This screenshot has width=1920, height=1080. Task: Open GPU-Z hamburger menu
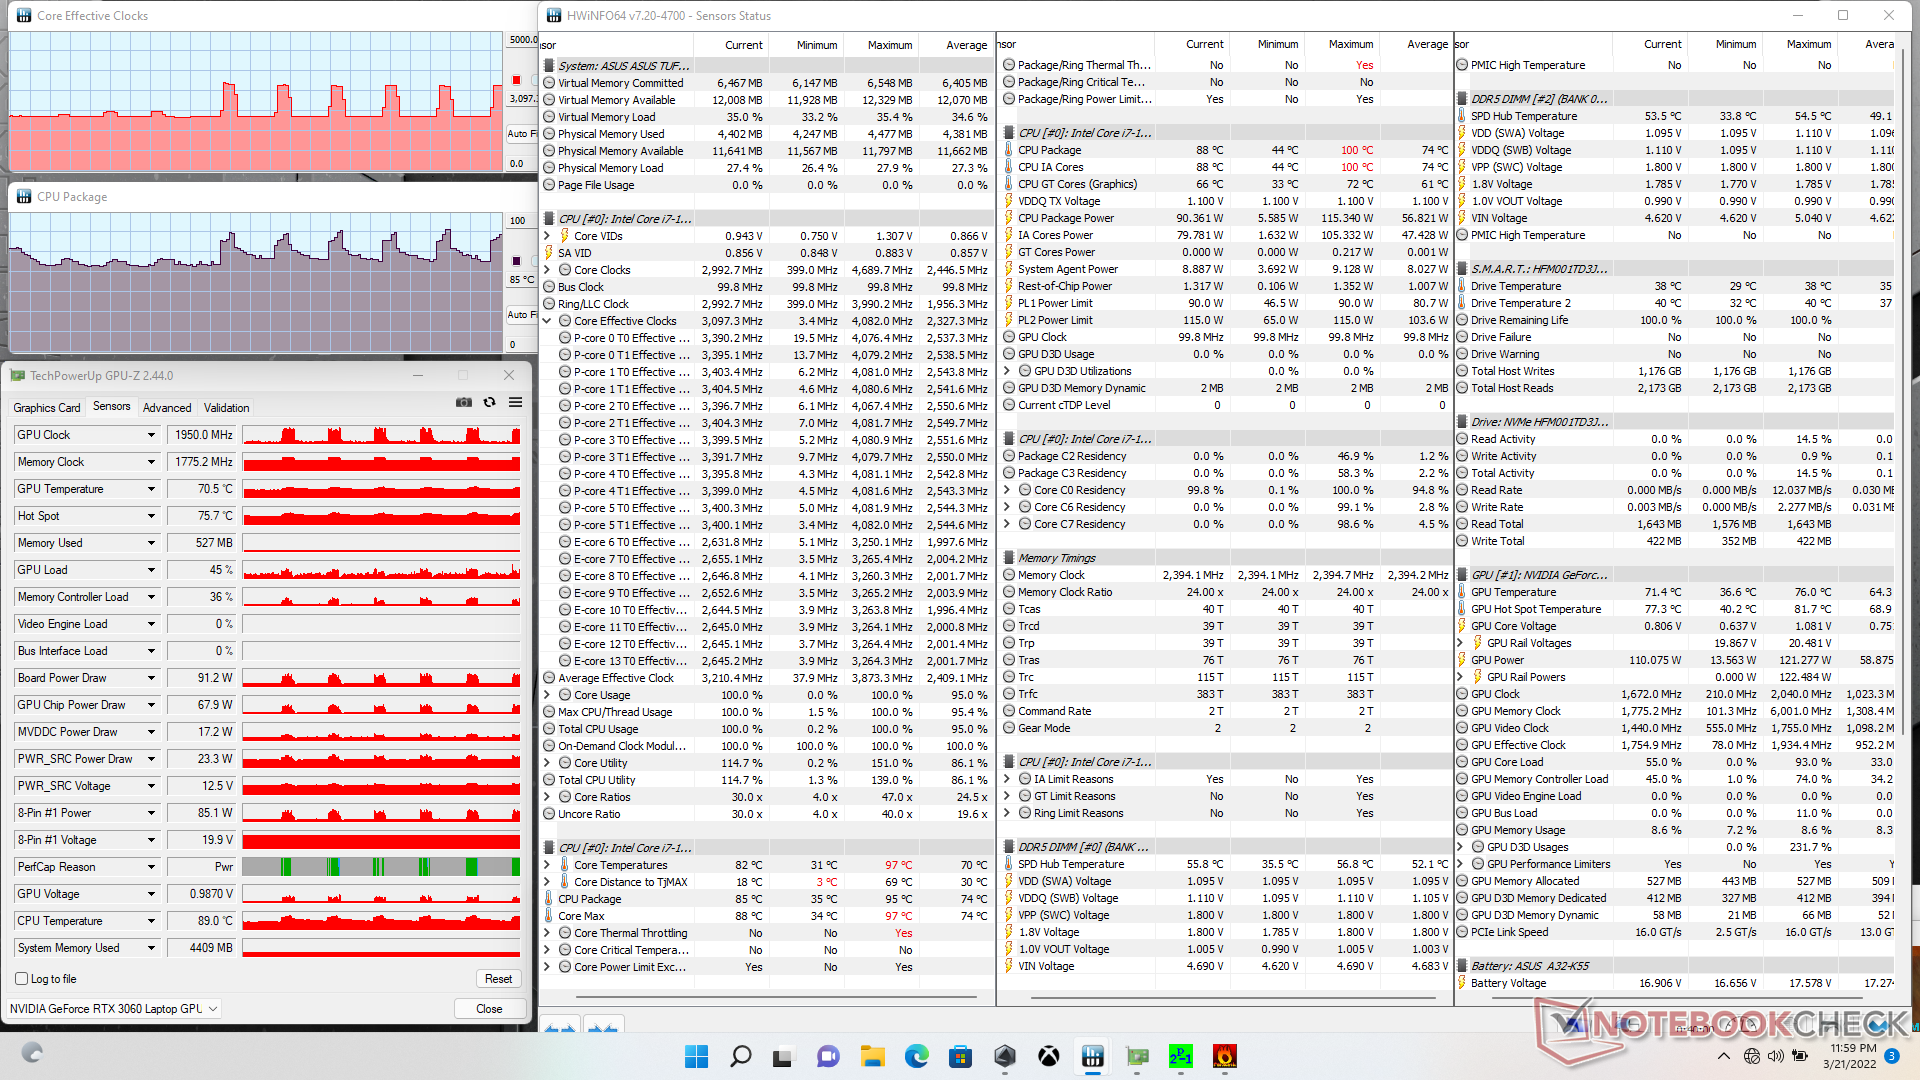[x=515, y=402]
